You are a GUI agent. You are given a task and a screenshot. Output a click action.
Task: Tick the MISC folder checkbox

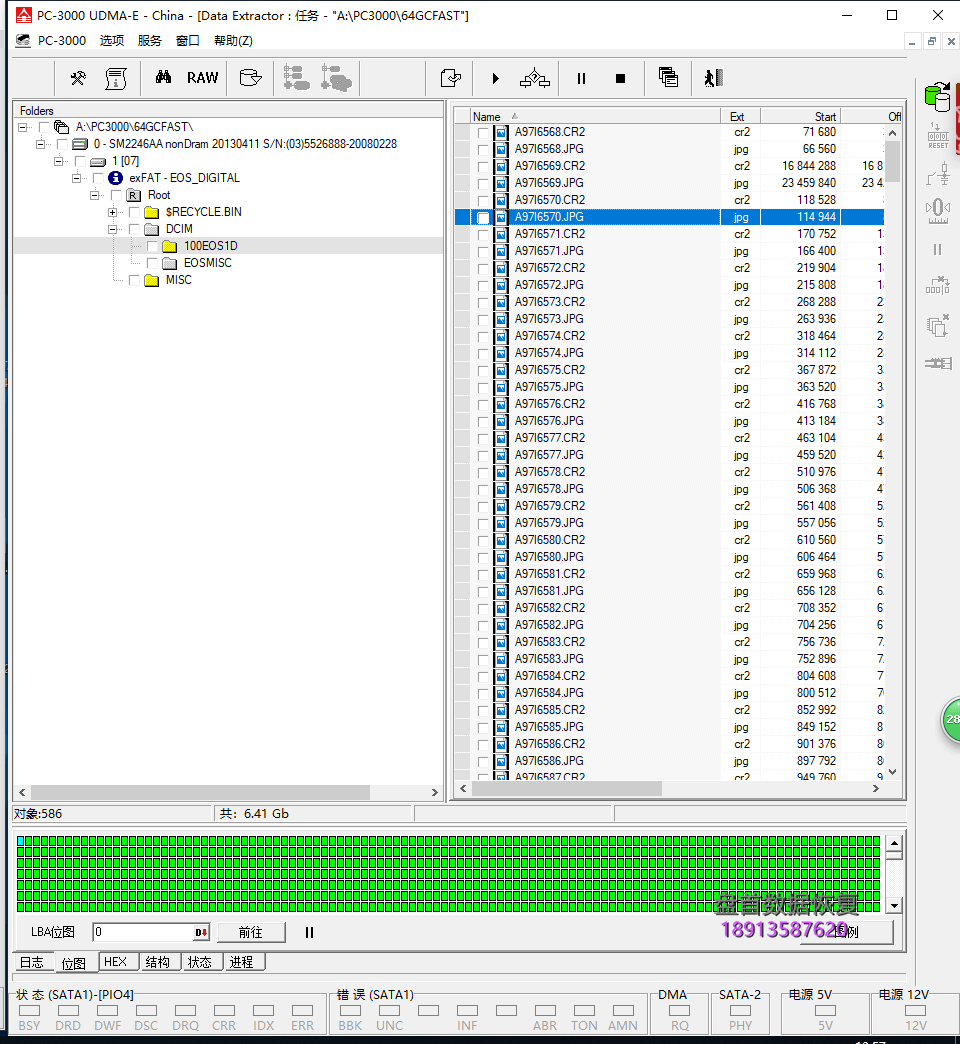pos(134,280)
